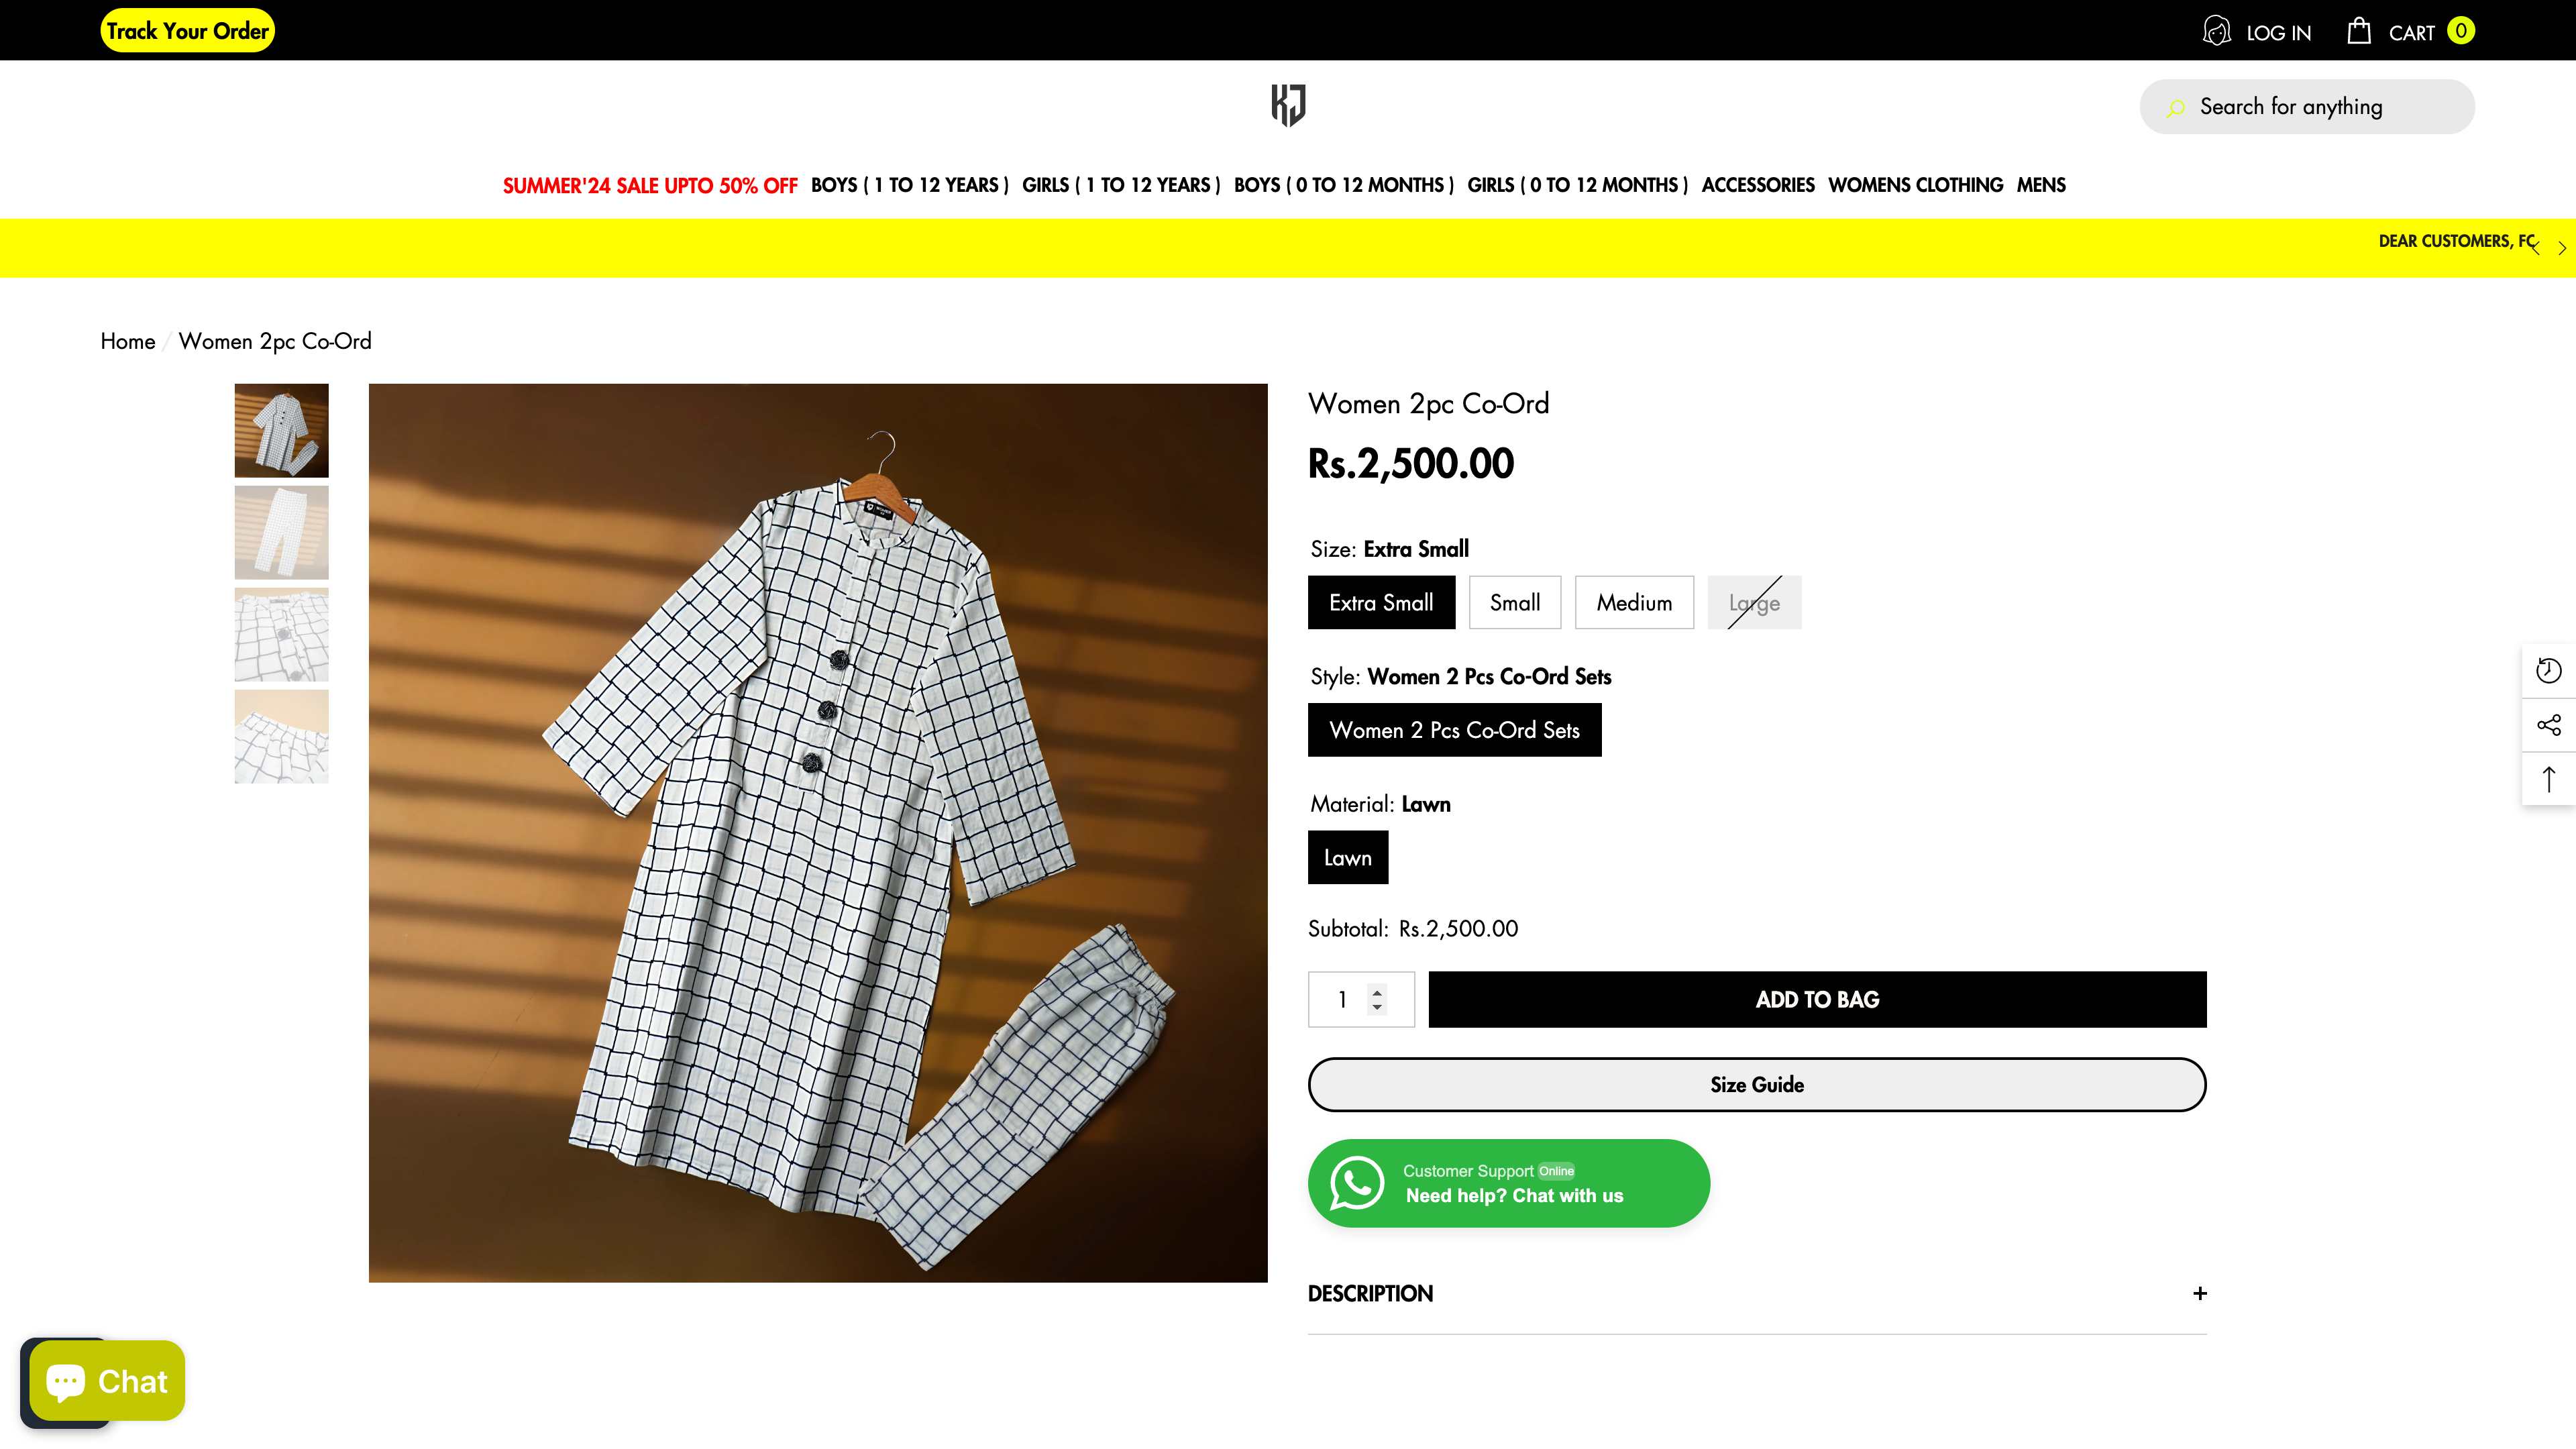The width and height of the screenshot is (2576, 1449).
Task: Select the Small size option
Action: pyautogui.click(x=1514, y=603)
